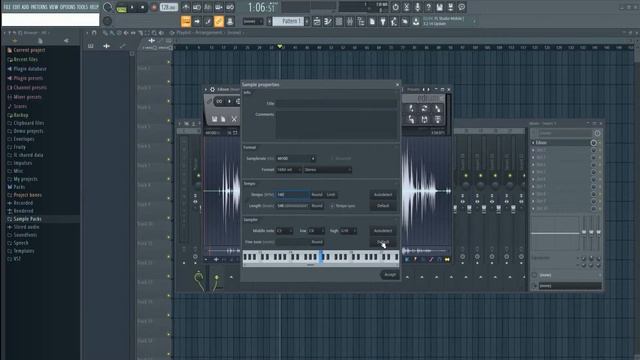Click the Edison save (floppy) icon

(x=214, y=119)
